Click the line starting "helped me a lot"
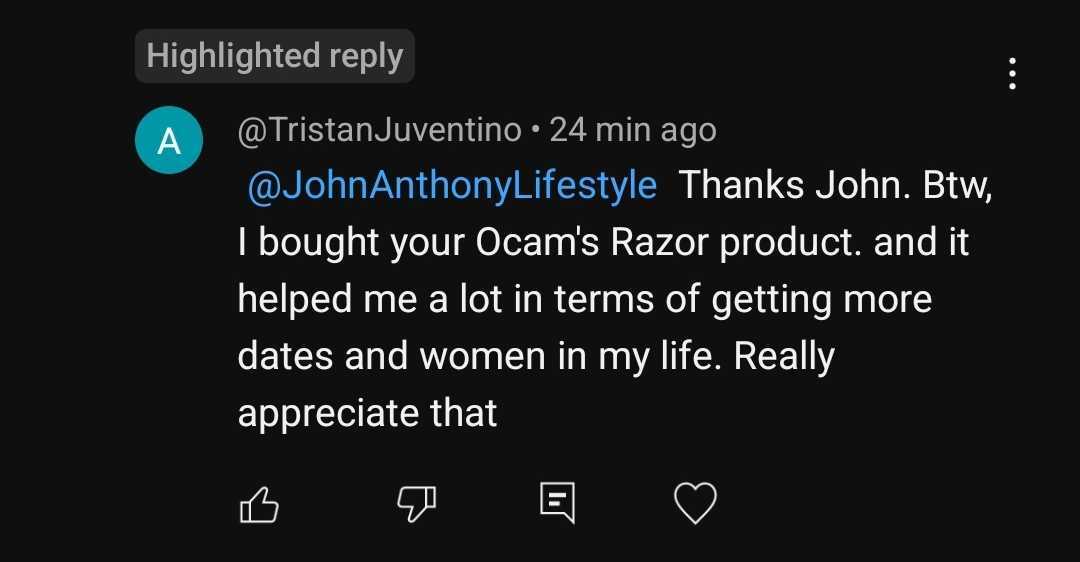The image size is (1080, 562). coord(584,300)
